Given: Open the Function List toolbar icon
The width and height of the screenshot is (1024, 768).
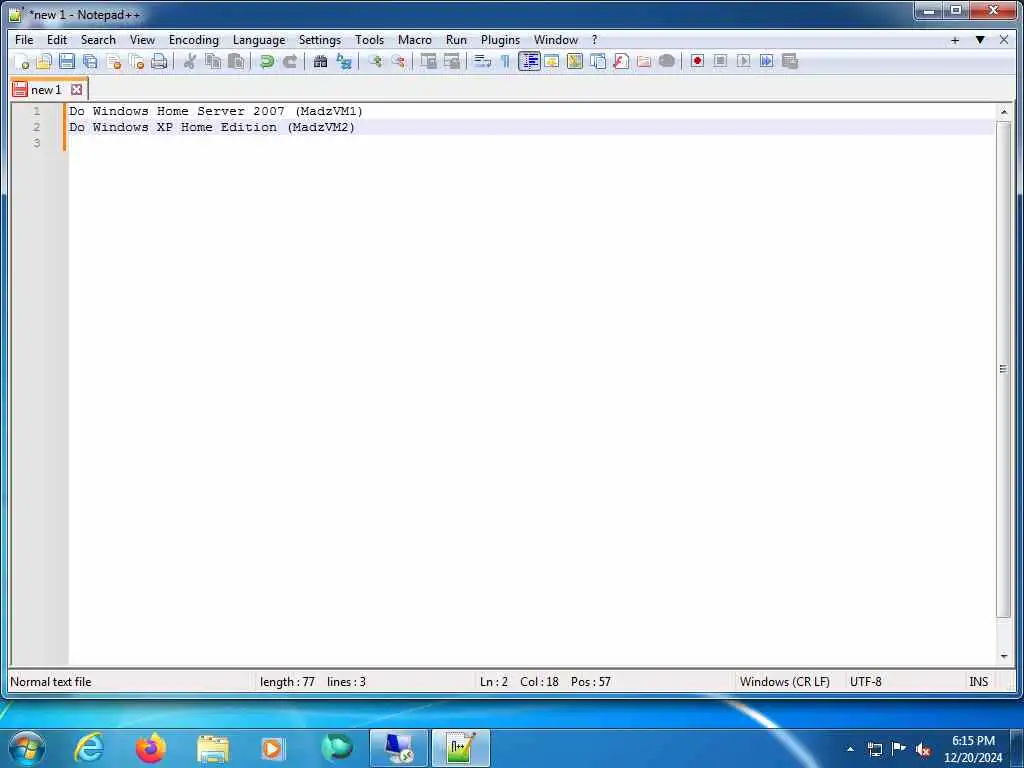Looking at the screenshot, I should 620,61.
